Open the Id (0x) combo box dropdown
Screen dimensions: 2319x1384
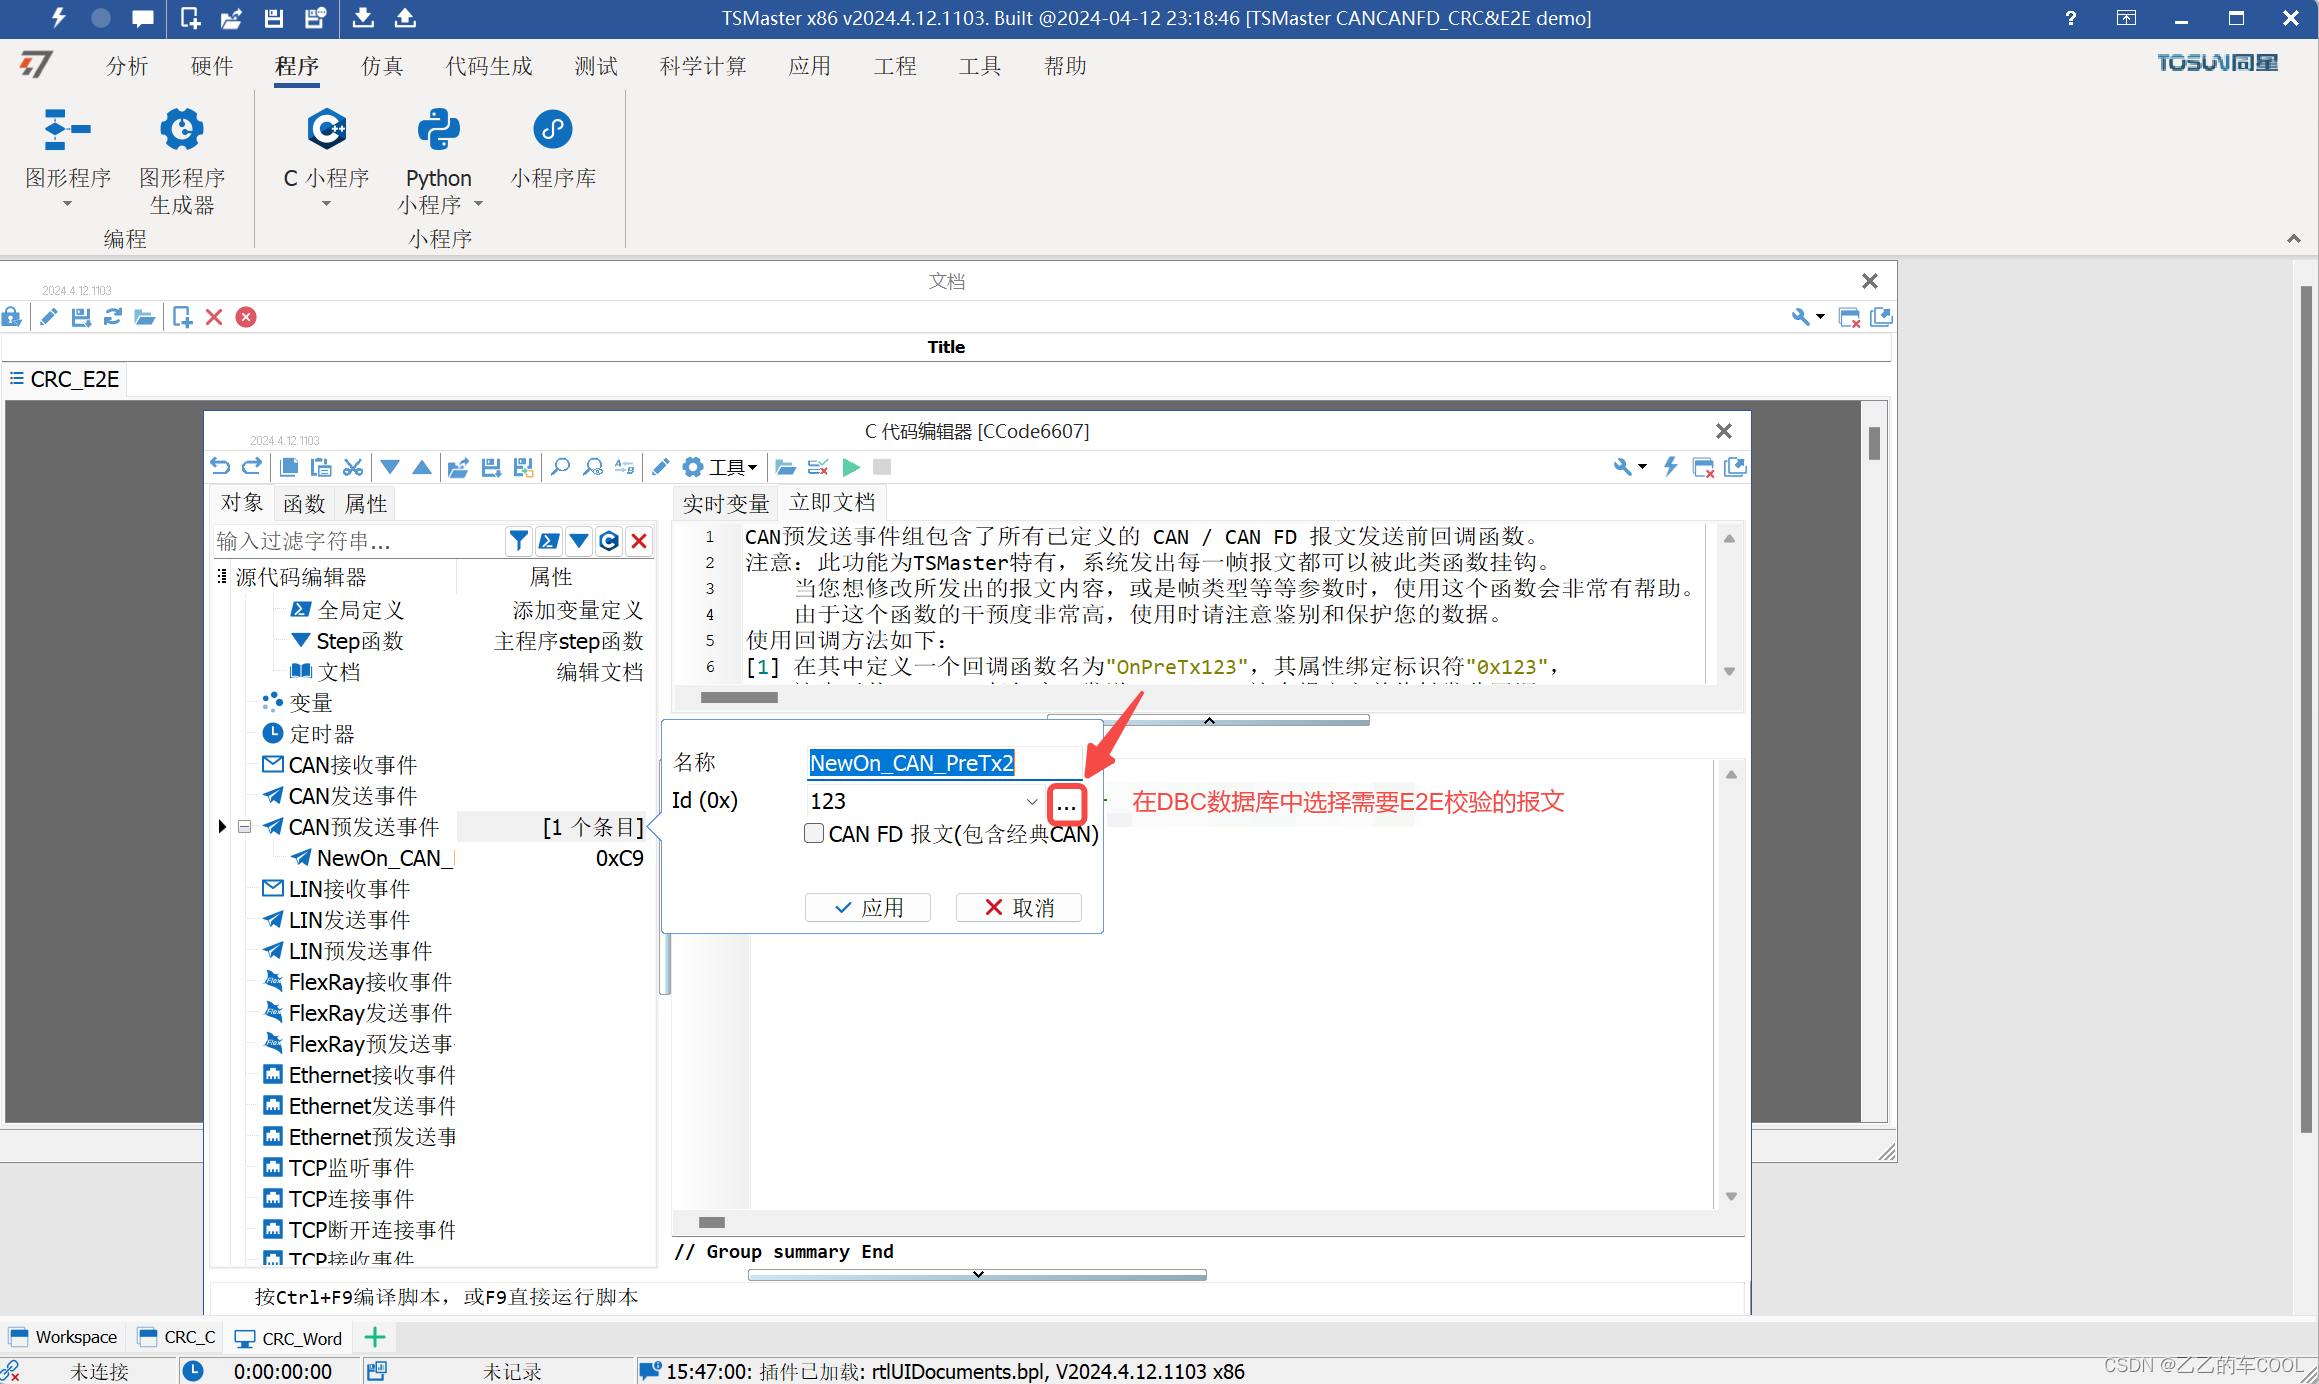[1031, 801]
